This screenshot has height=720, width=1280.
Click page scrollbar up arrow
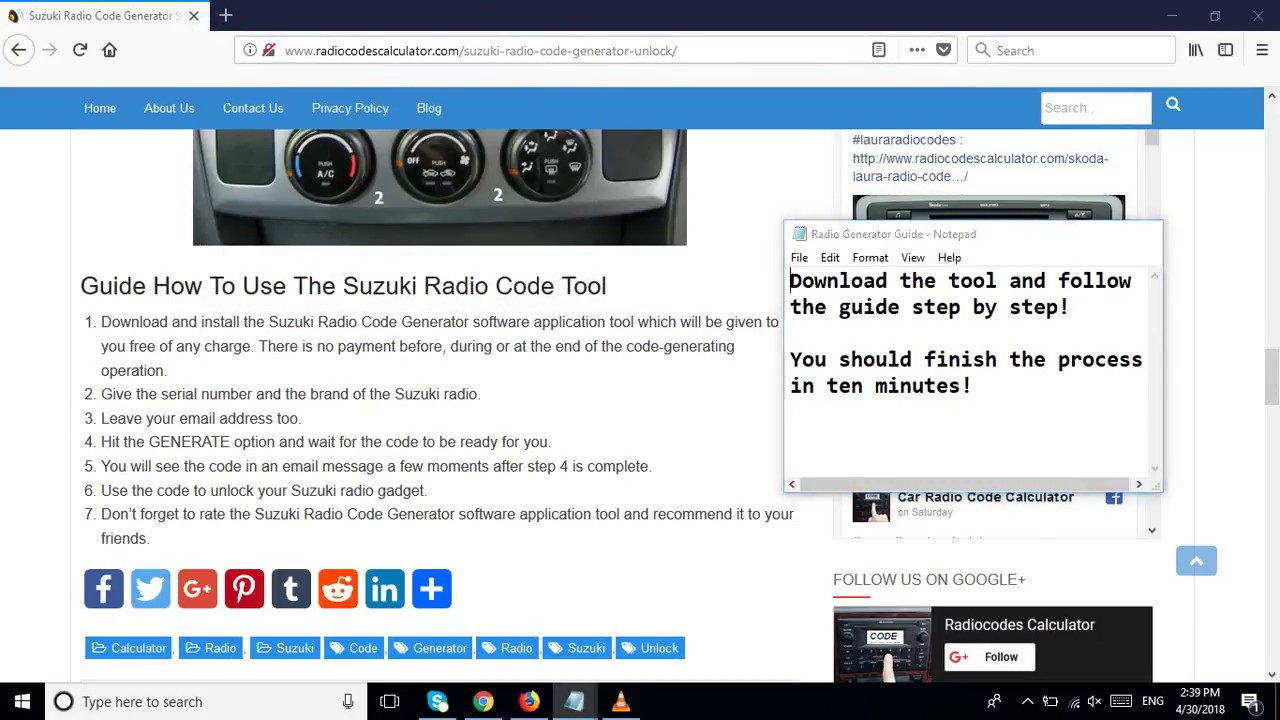pos(1271,96)
